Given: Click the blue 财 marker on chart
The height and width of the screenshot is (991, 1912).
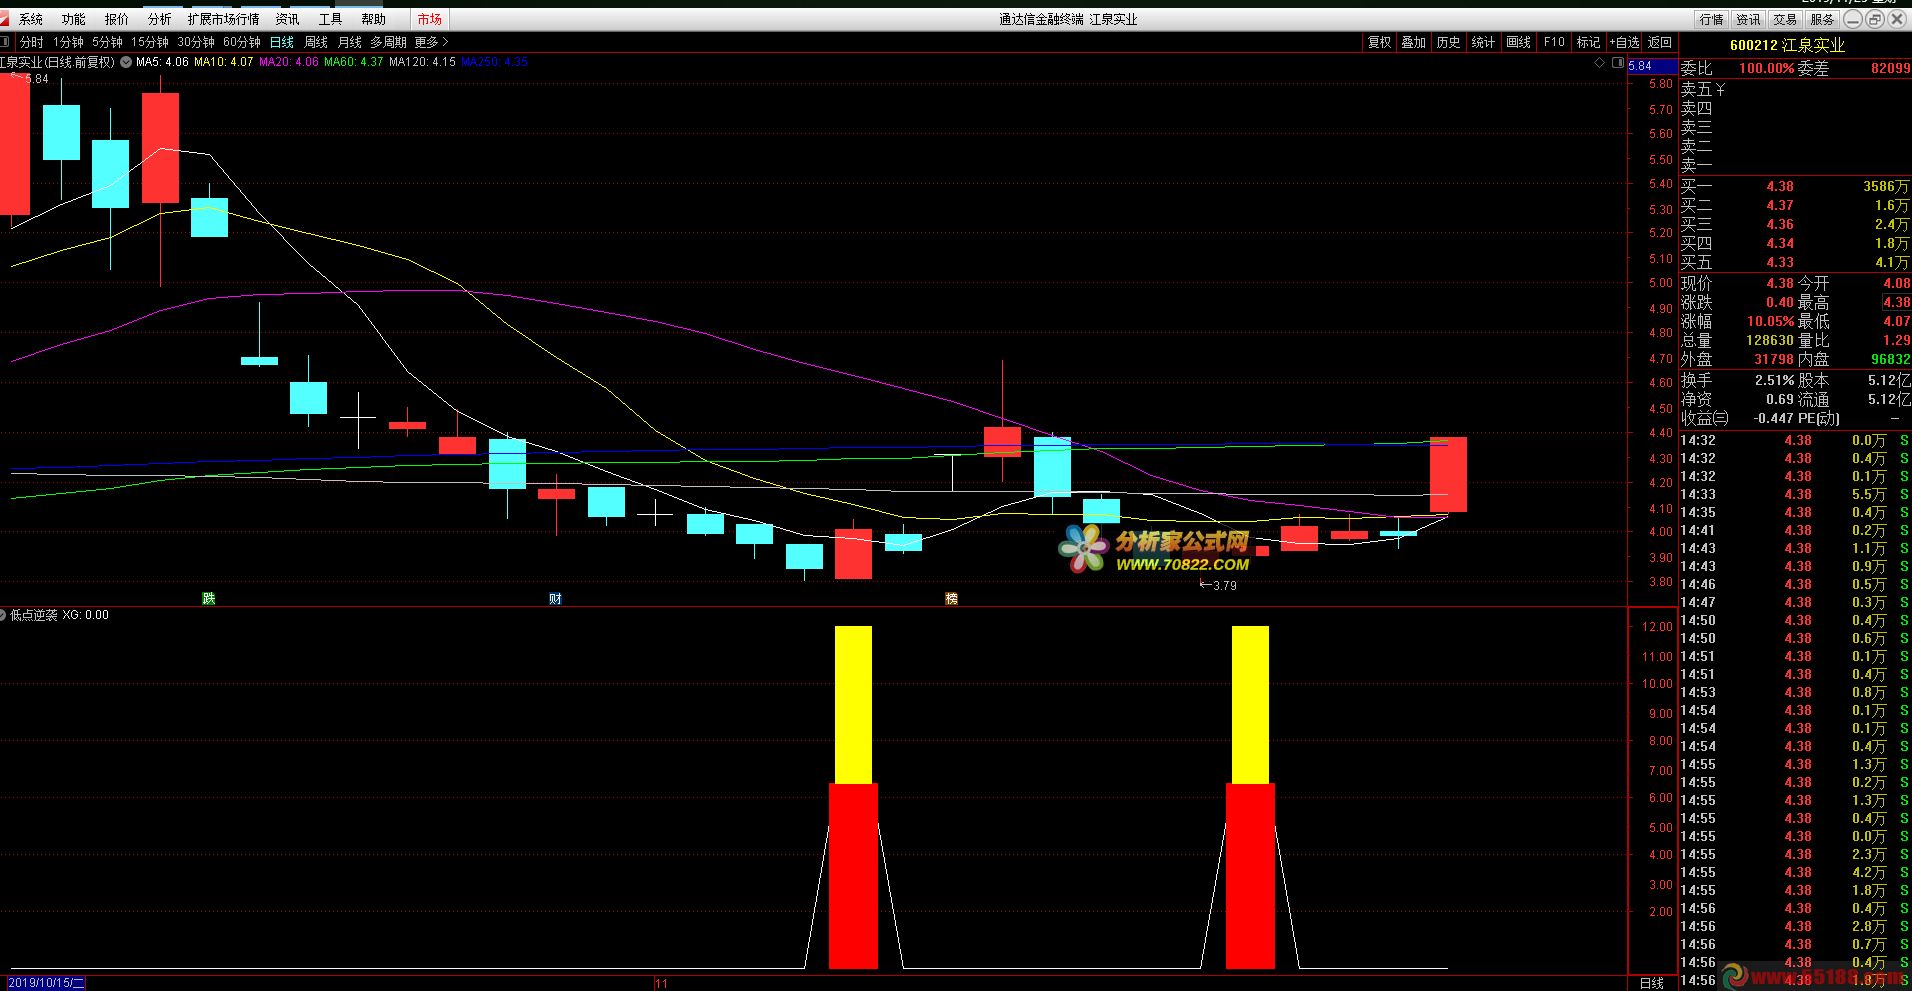Looking at the screenshot, I should pyautogui.click(x=555, y=598).
